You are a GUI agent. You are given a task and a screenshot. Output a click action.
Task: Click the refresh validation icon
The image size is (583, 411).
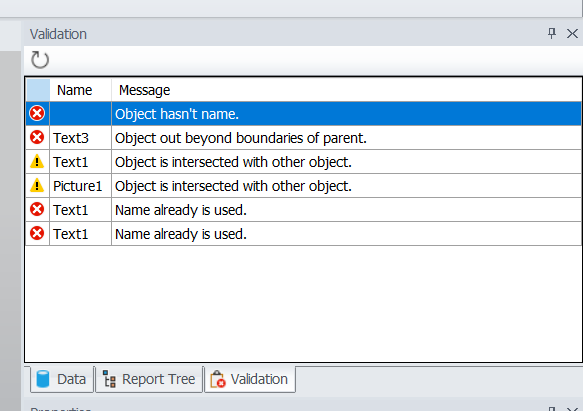point(40,60)
